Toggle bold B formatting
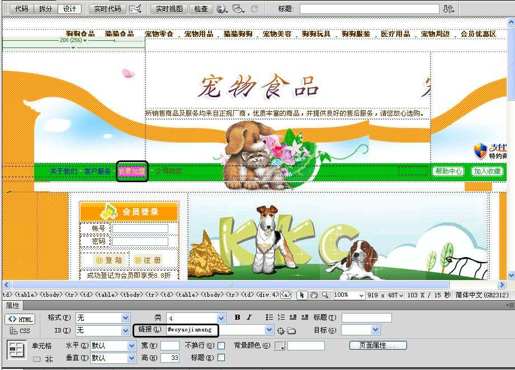 click(237, 317)
